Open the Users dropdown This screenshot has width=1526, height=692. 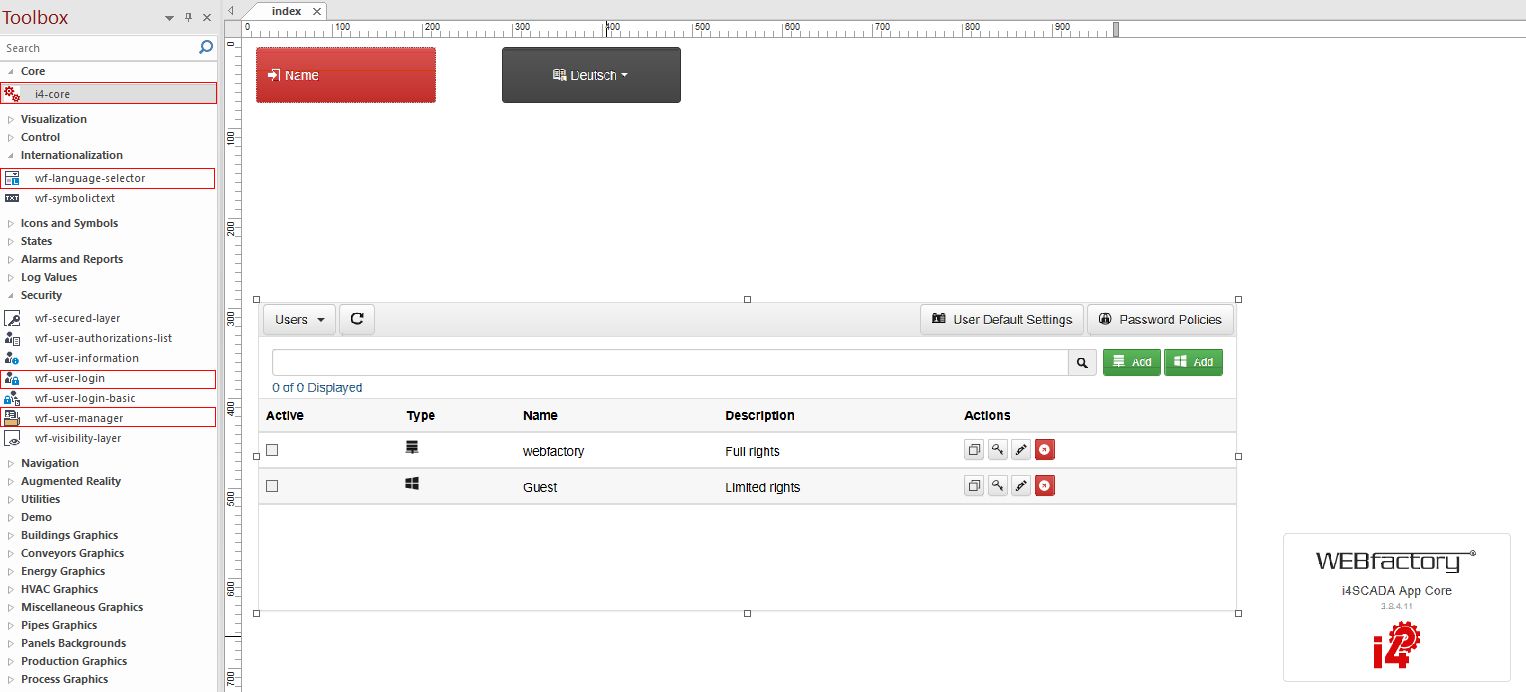298,319
